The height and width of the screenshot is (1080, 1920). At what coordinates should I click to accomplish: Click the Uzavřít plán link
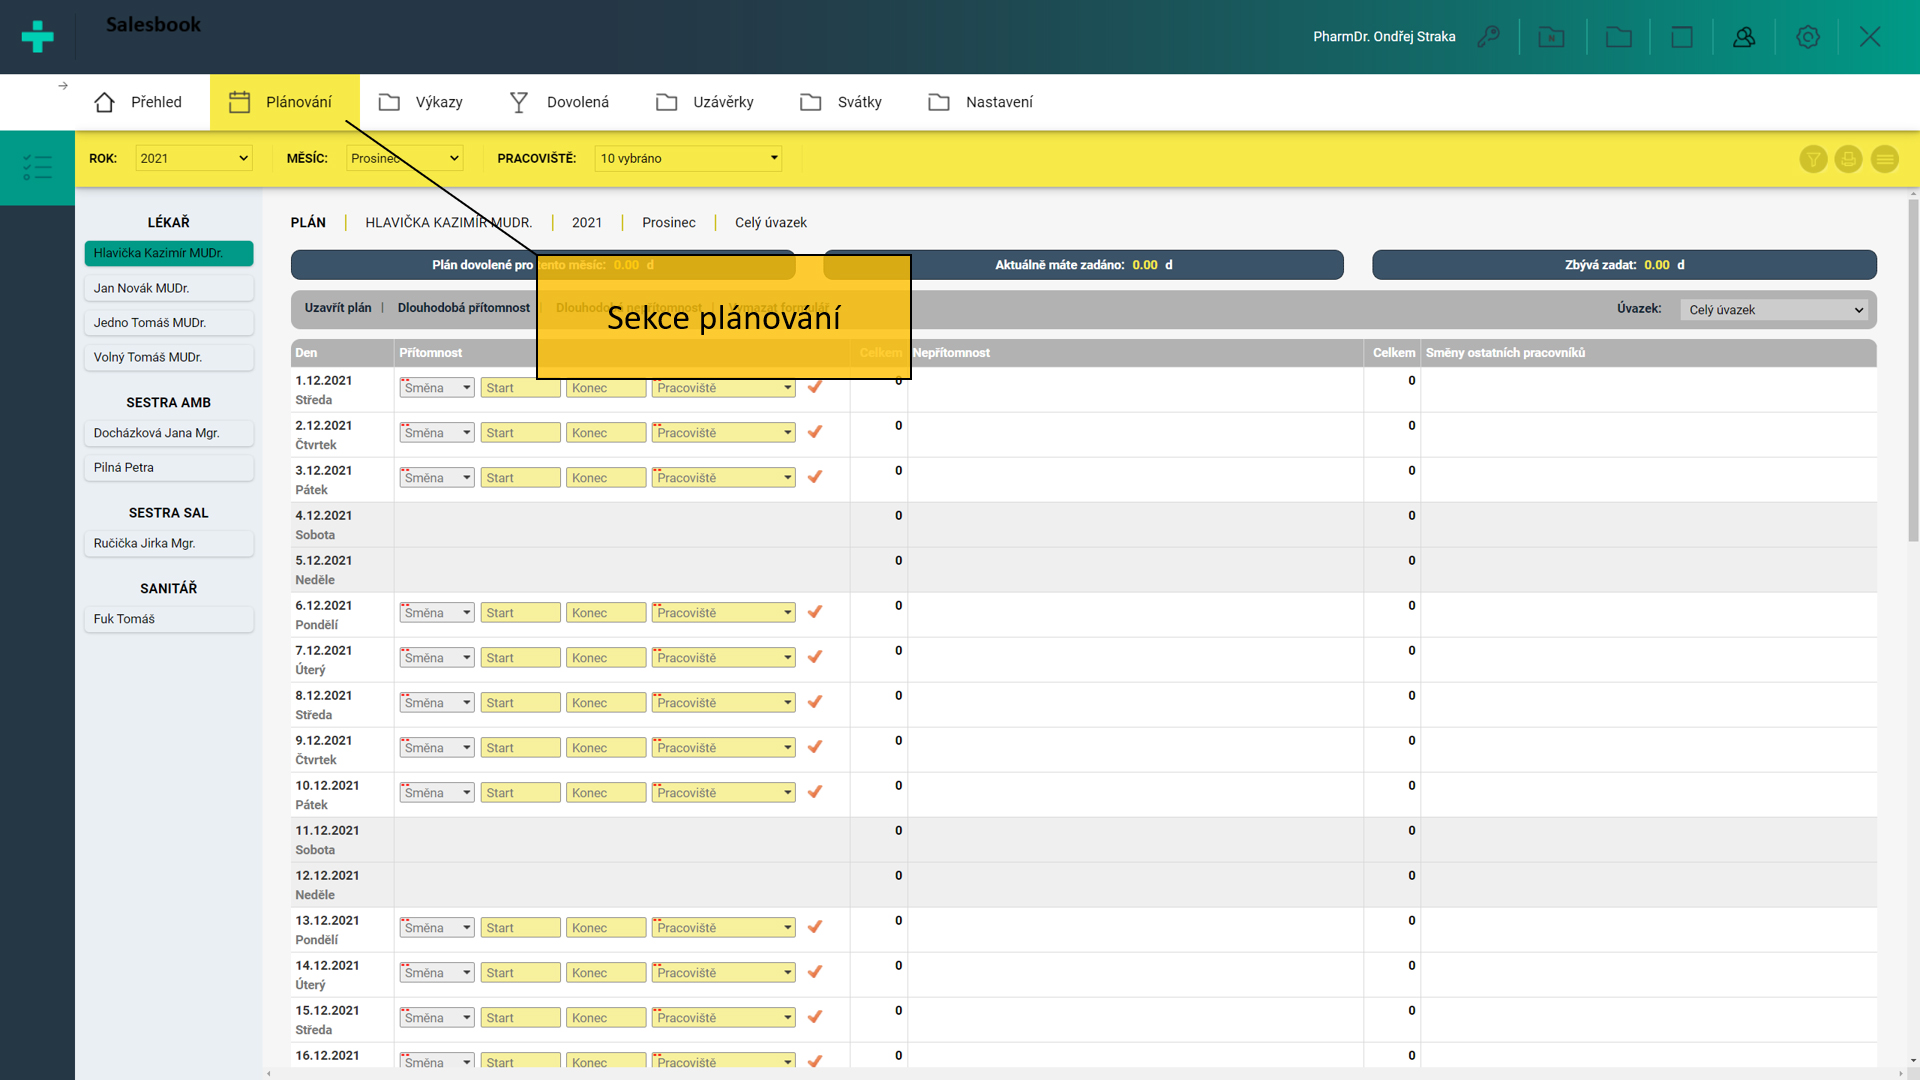point(338,308)
